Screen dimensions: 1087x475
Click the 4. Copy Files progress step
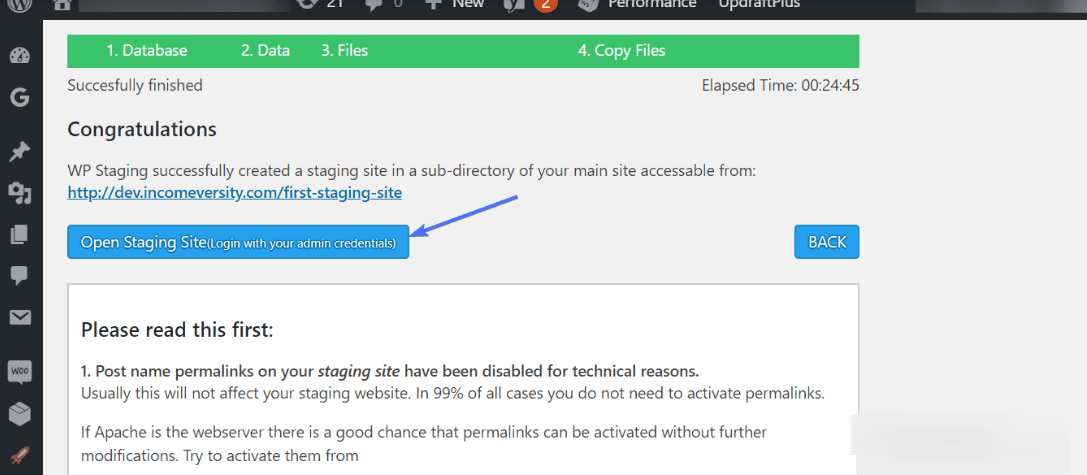[622, 51]
